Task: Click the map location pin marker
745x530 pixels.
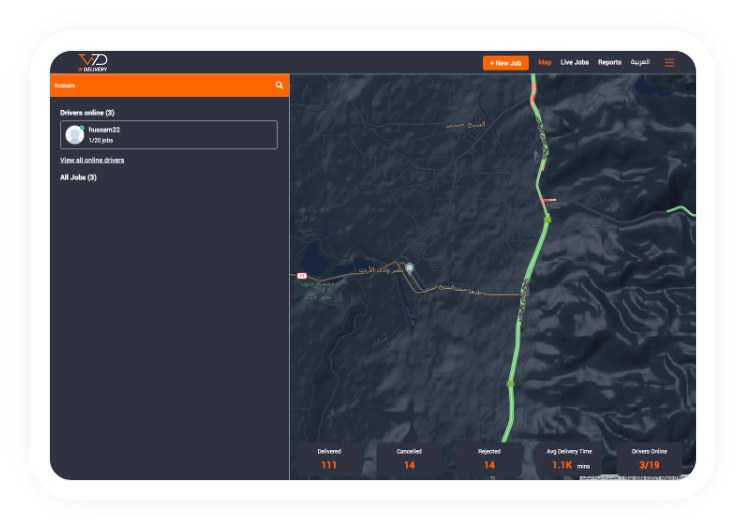Action: pos(410,269)
